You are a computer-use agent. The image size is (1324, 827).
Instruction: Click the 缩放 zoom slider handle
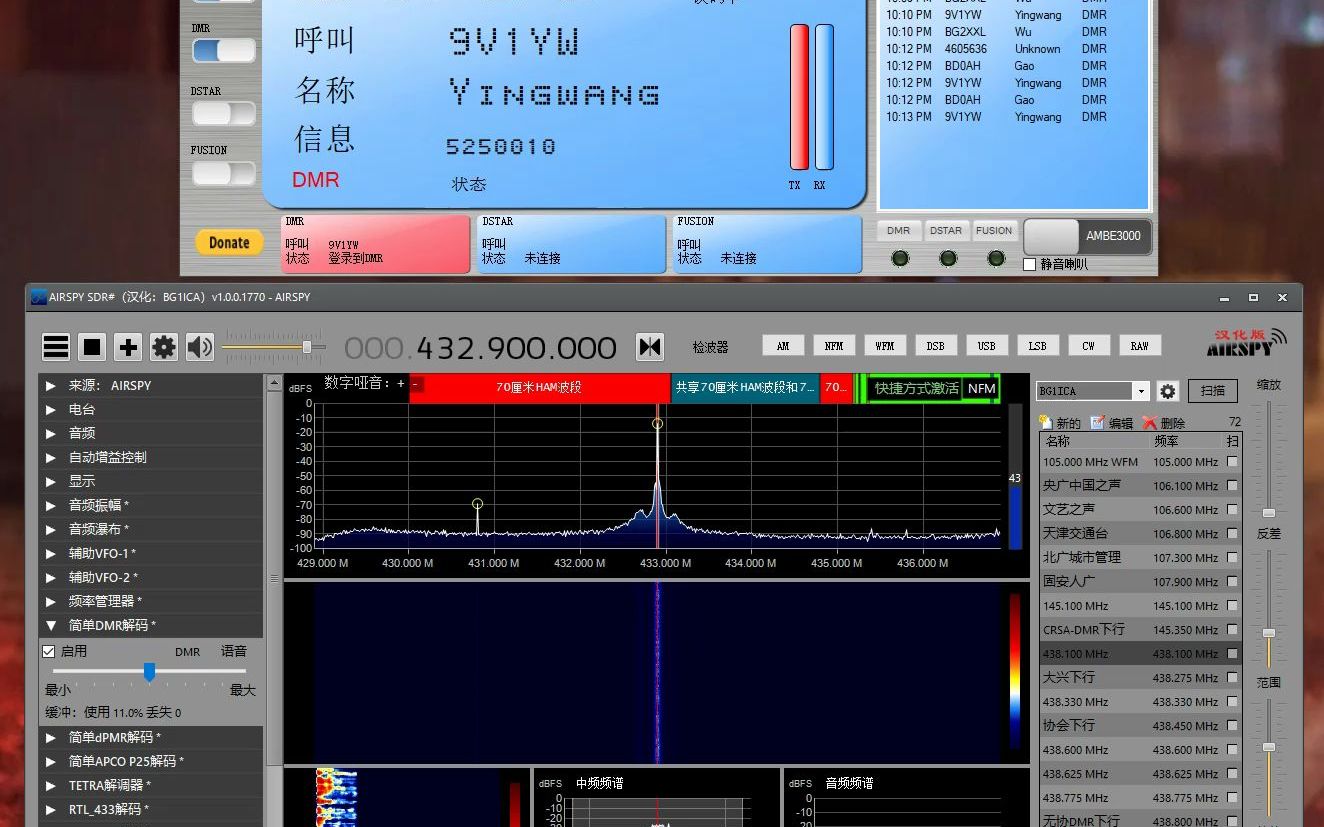pos(1269,513)
